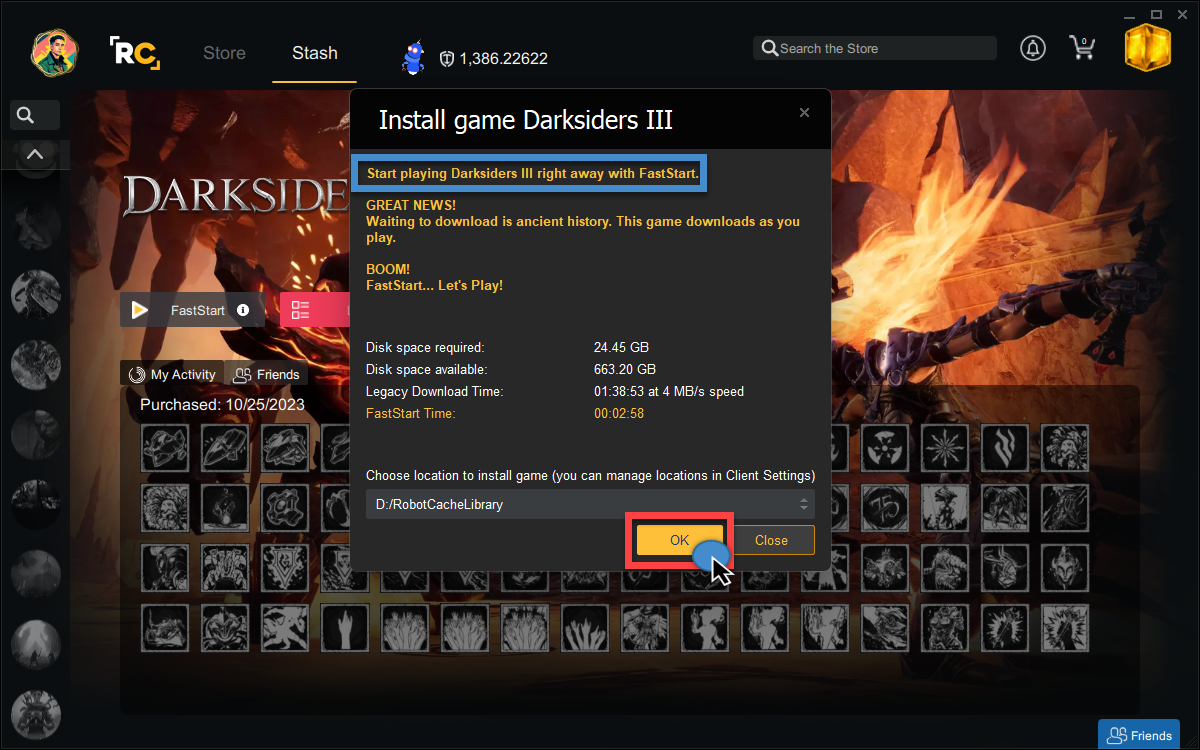The height and width of the screenshot is (750, 1200).
Task: Open notifications bell
Action: (x=1033, y=48)
